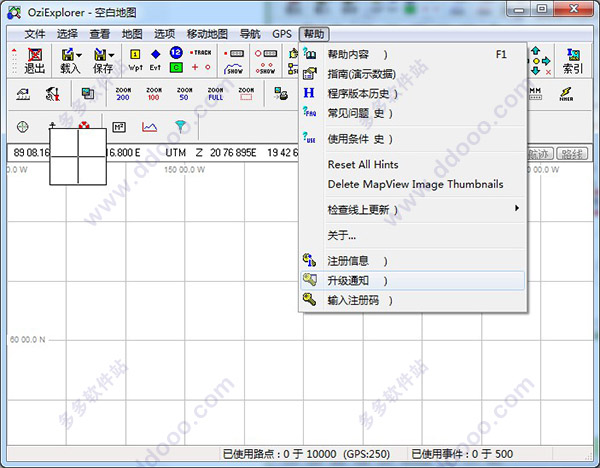This screenshot has width=600, height=468.
Task: Open the 查看 view menu
Action: (100, 34)
